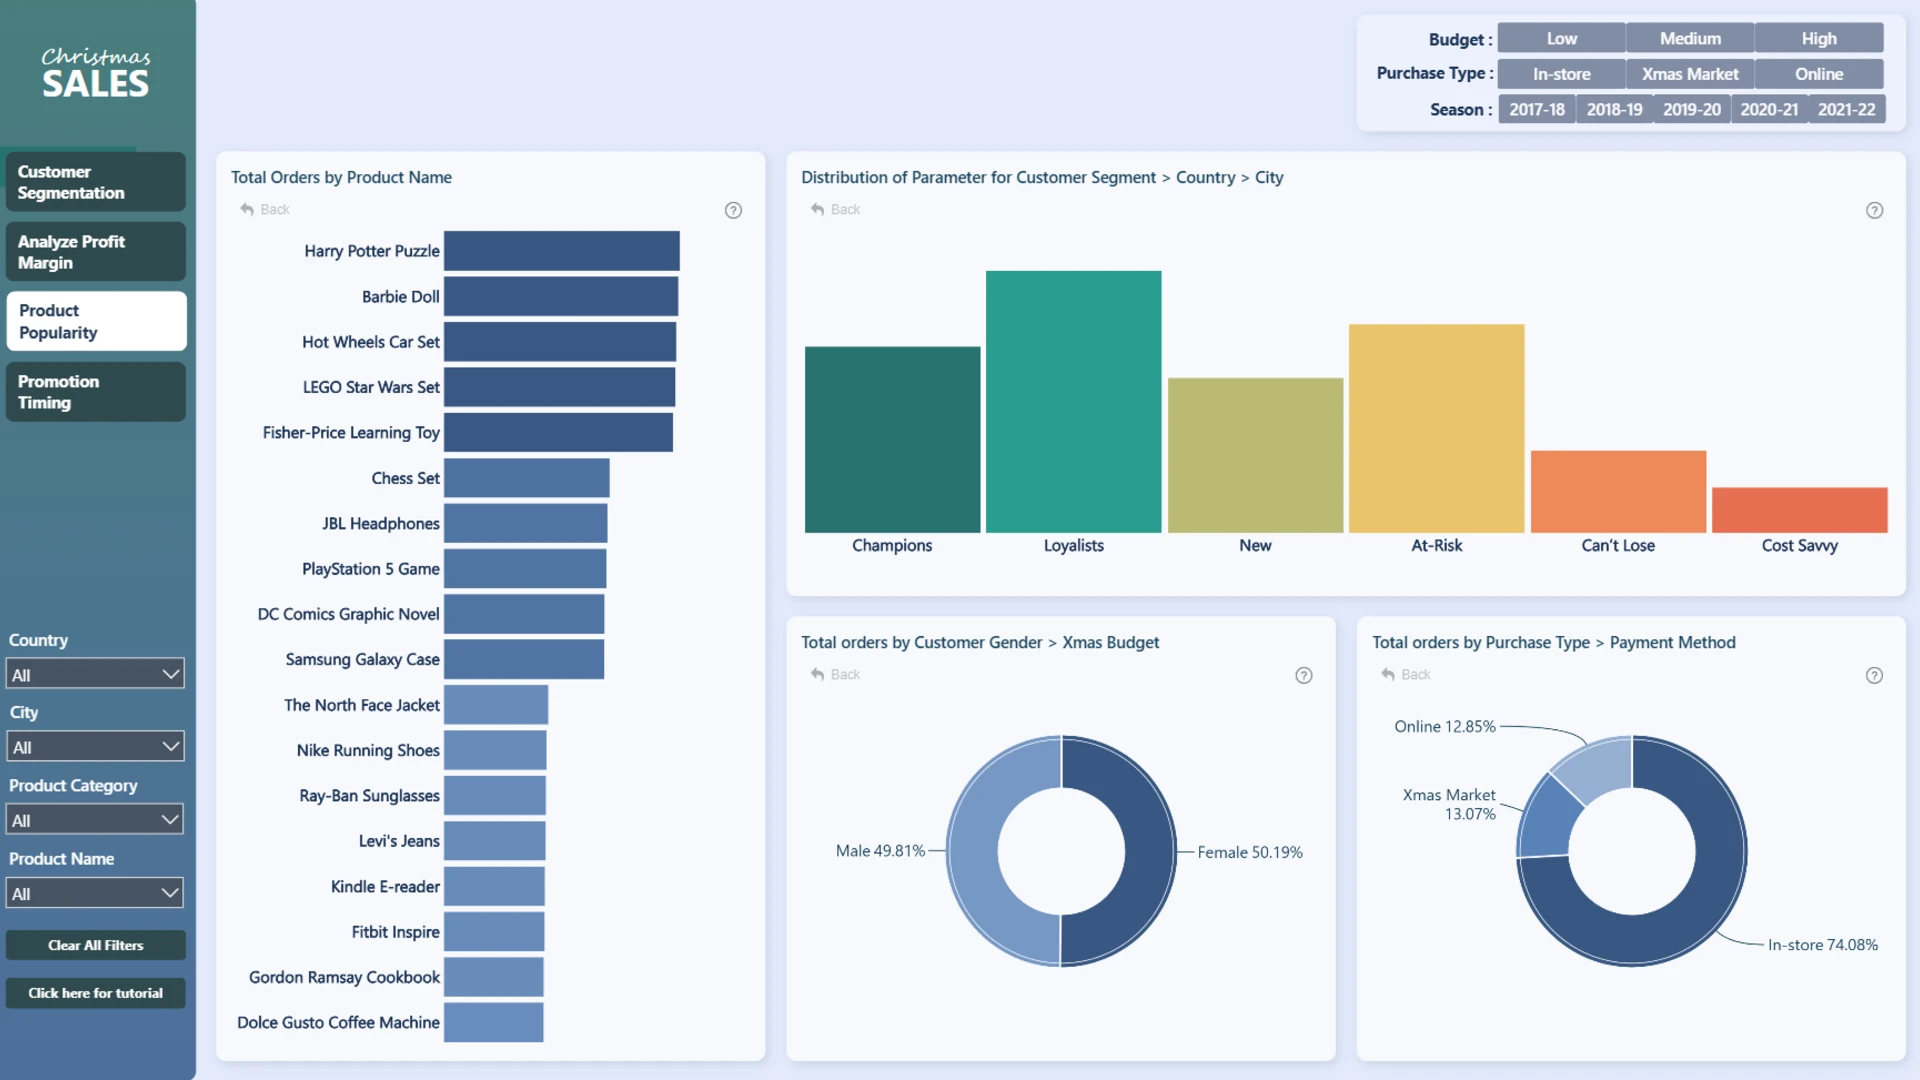The width and height of the screenshot is (1920, 1080).
Task: Click the LEGO Star Wars Set bar
Action: click(x=559, y=387)
